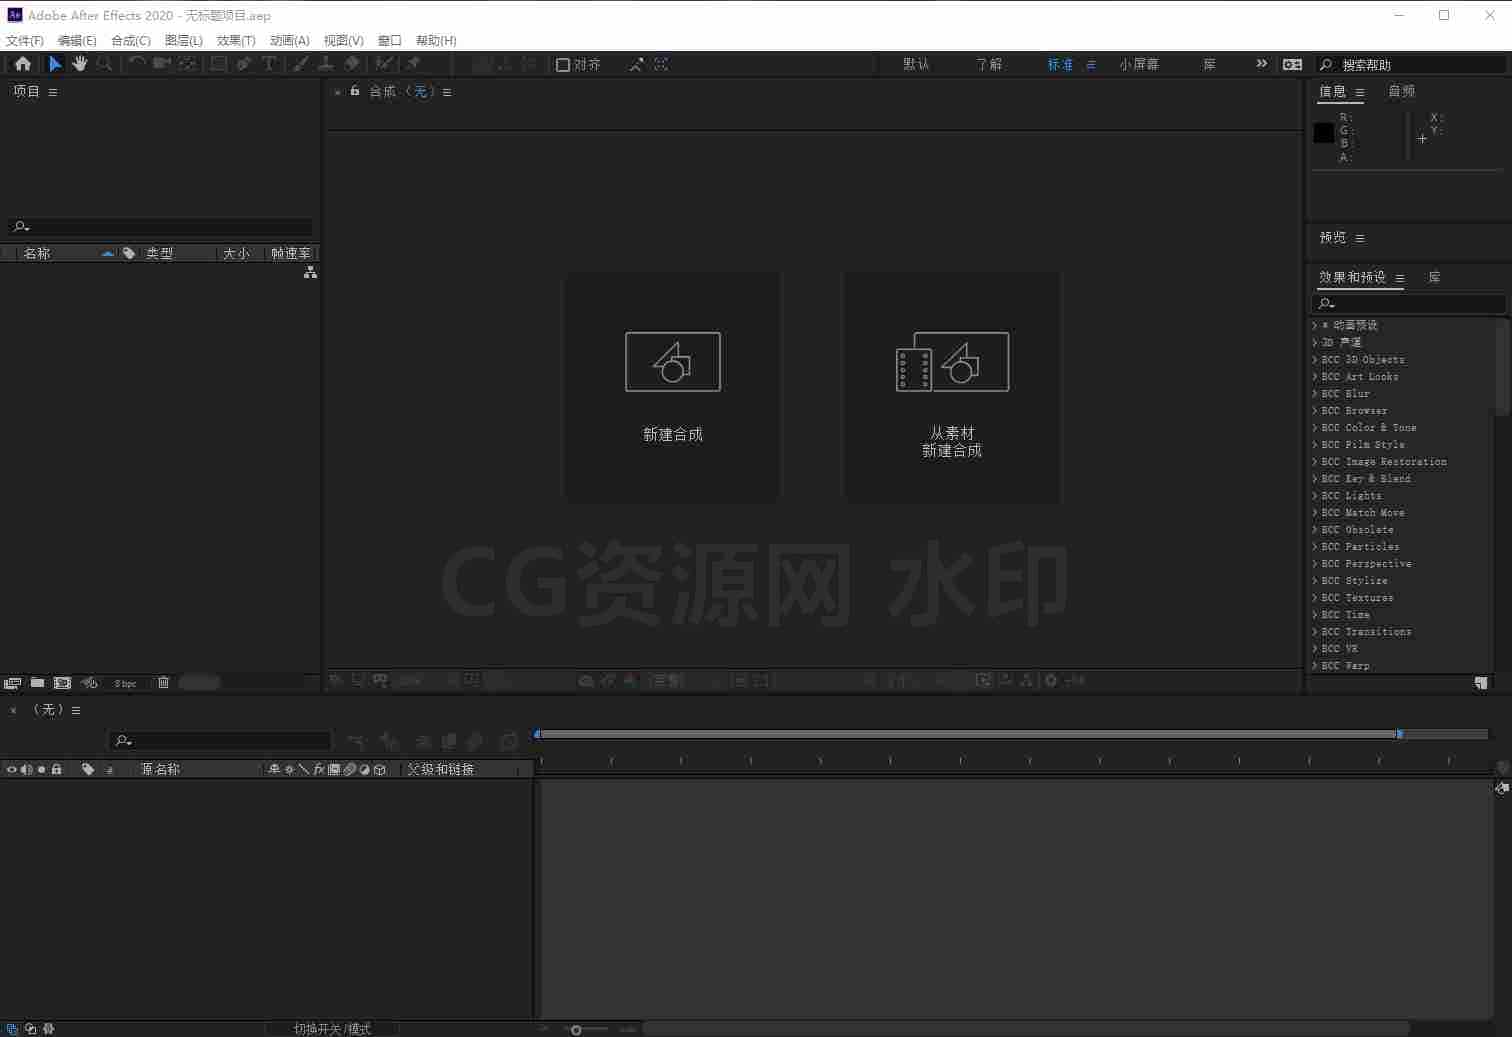Click the composition panel lock icon

pos(355,91)
